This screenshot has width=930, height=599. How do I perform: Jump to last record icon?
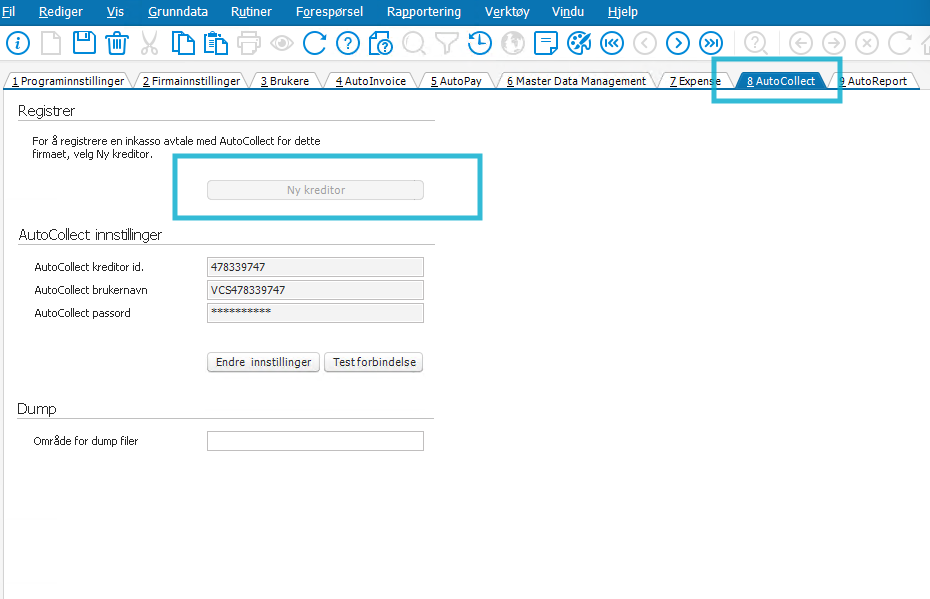coord(711,43)
